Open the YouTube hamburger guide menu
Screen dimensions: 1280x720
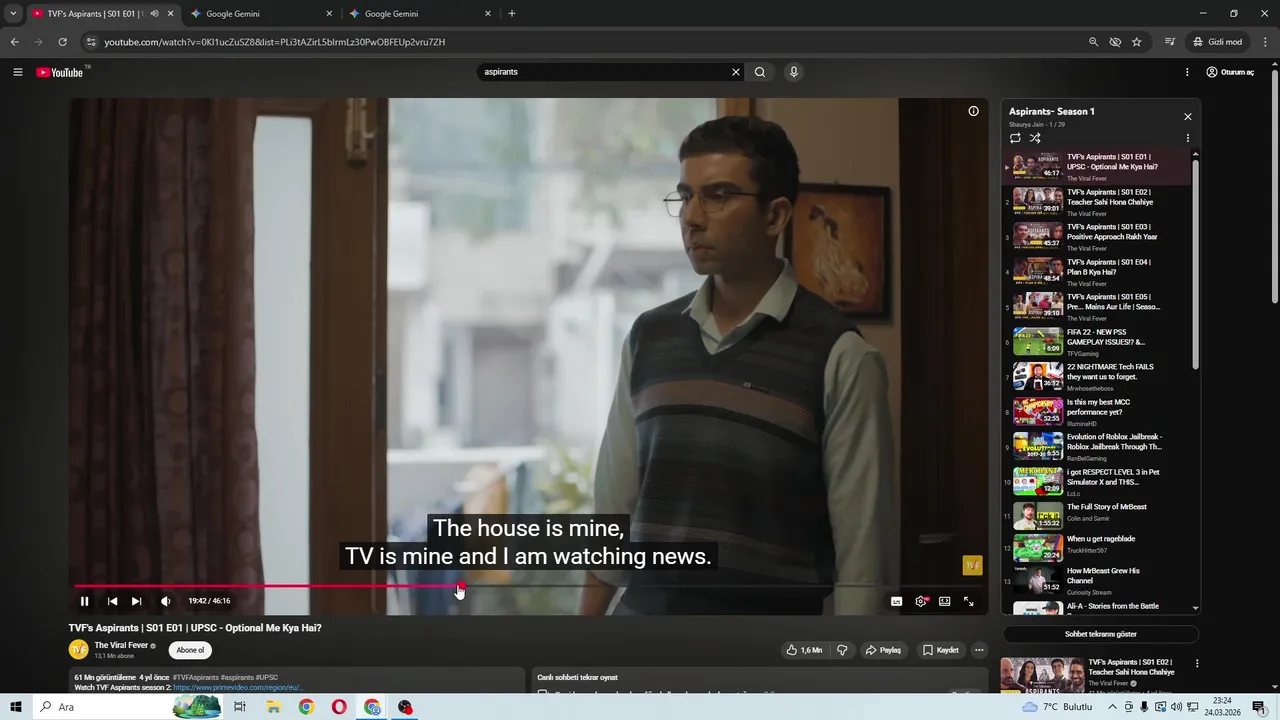(17, 72)
